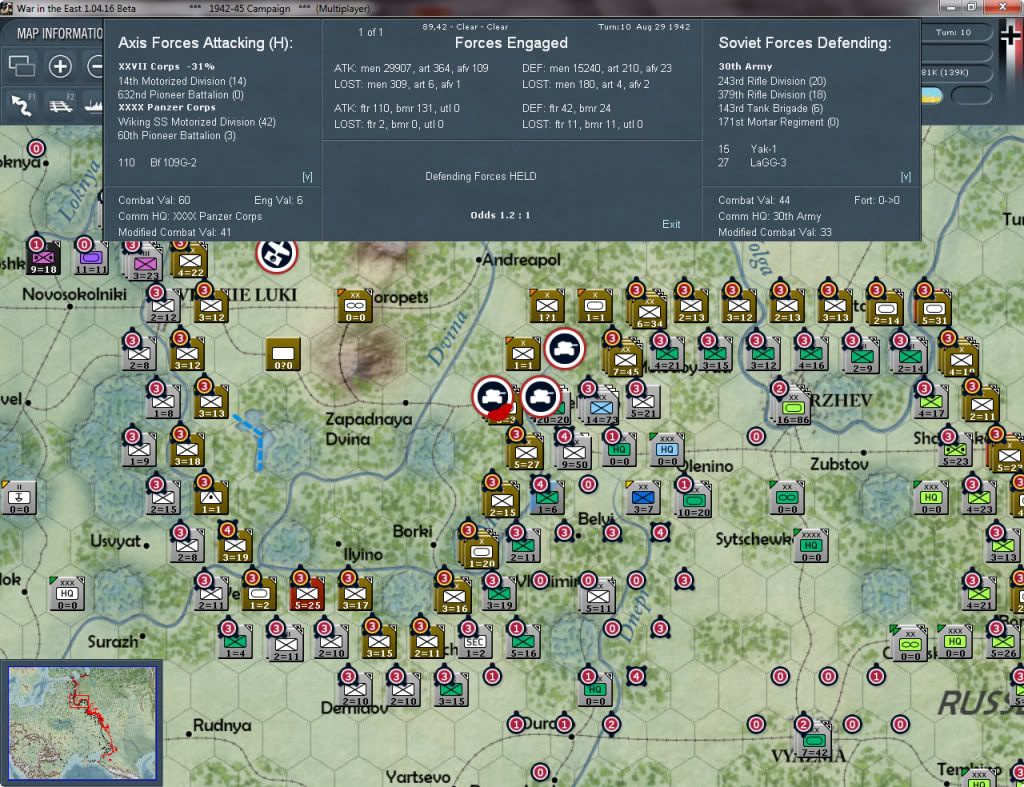Image resolution: width=1024 pixels, height=787 pixels.
Task: Select the 1=1 mountain unit counter
Action: (x=211, y=498)
